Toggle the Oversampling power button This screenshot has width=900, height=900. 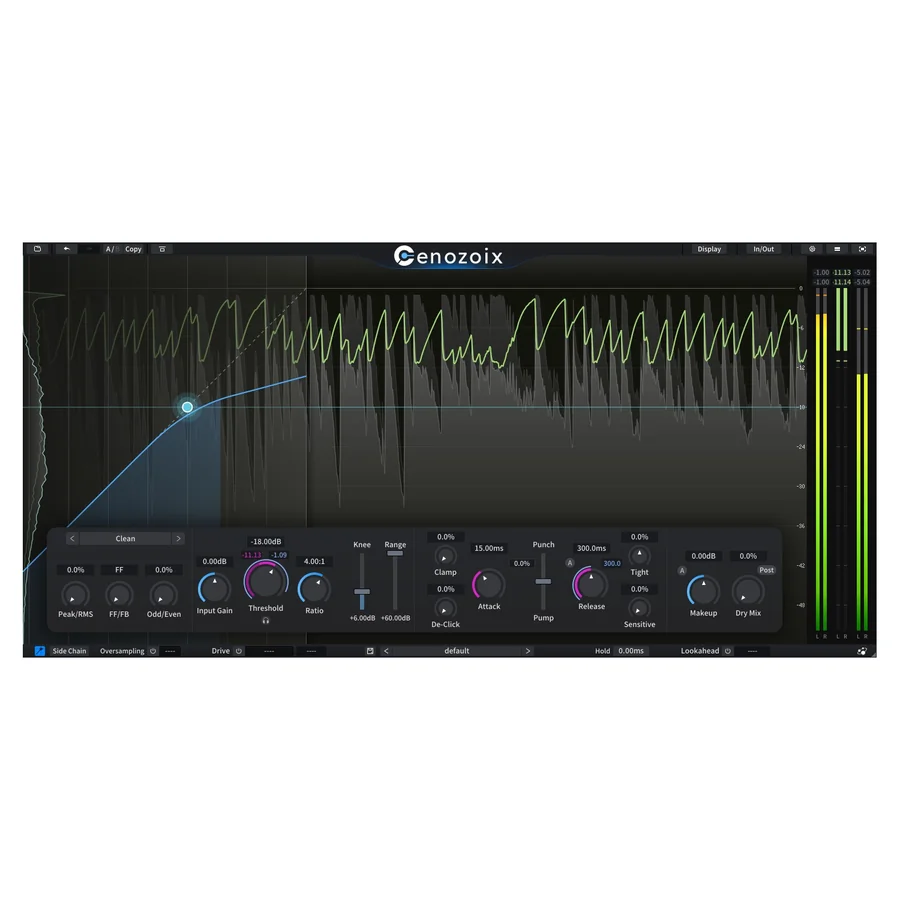[153, 651]
